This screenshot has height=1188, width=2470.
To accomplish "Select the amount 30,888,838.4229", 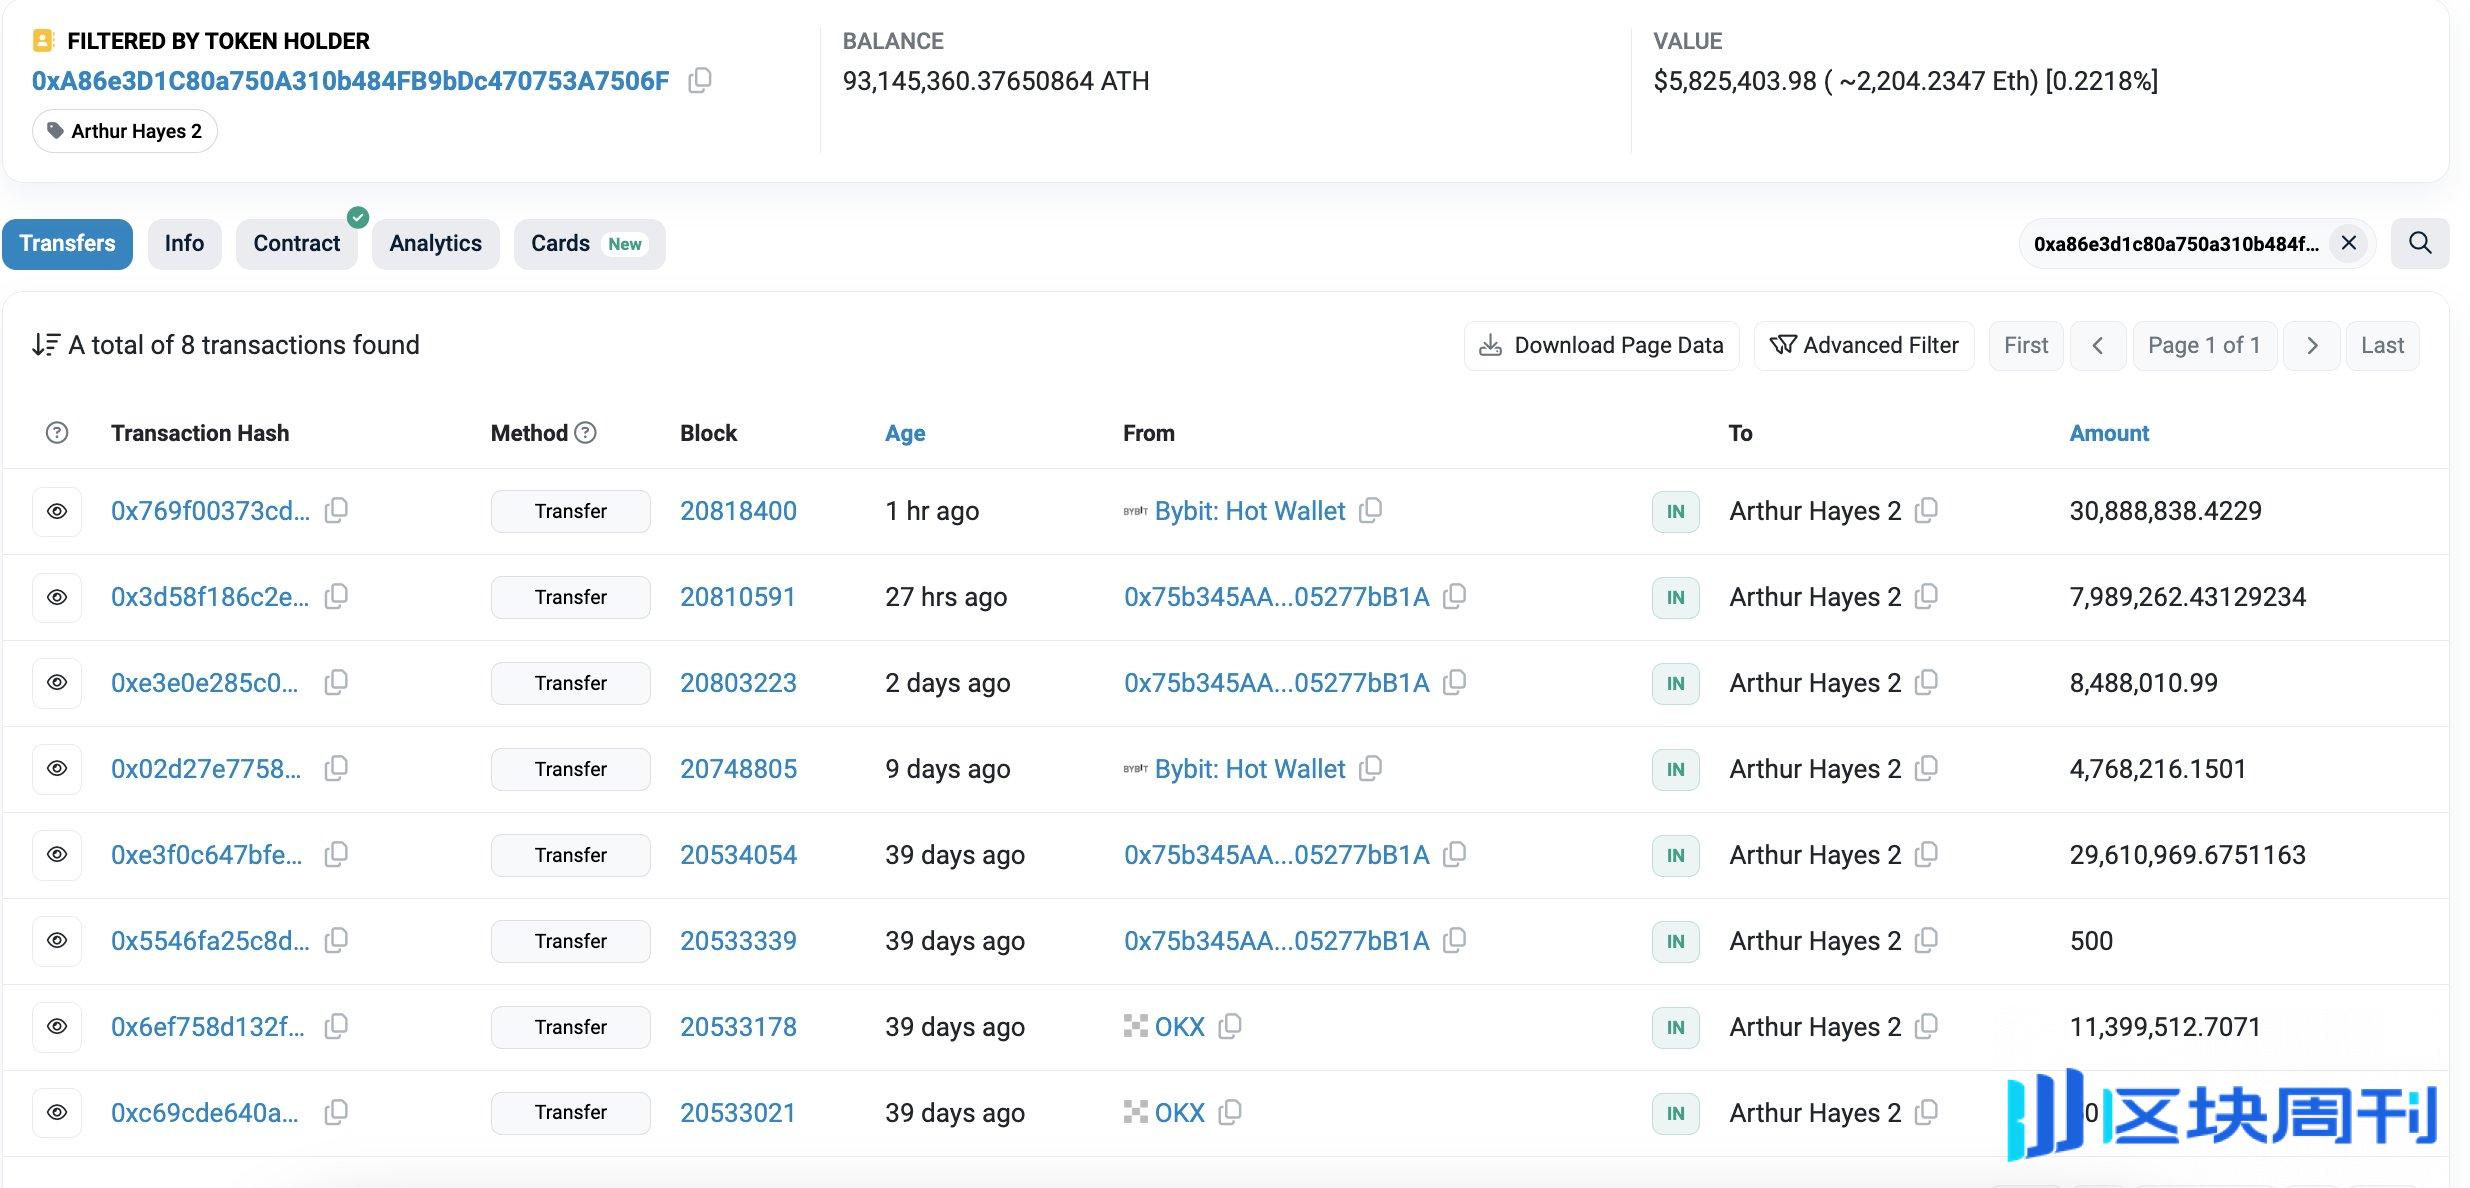I will 2165,511.
